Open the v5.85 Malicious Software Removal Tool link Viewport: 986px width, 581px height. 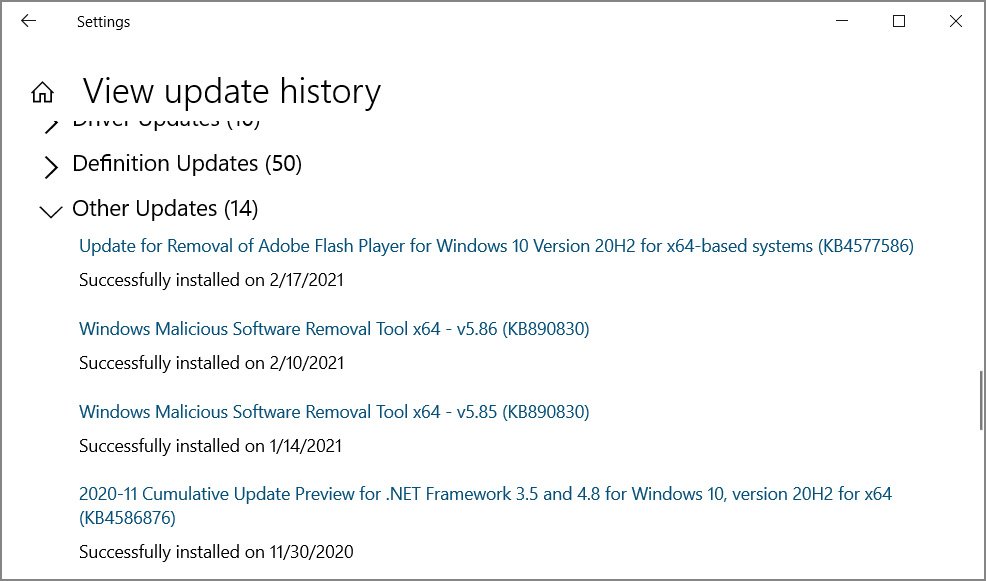333,411
